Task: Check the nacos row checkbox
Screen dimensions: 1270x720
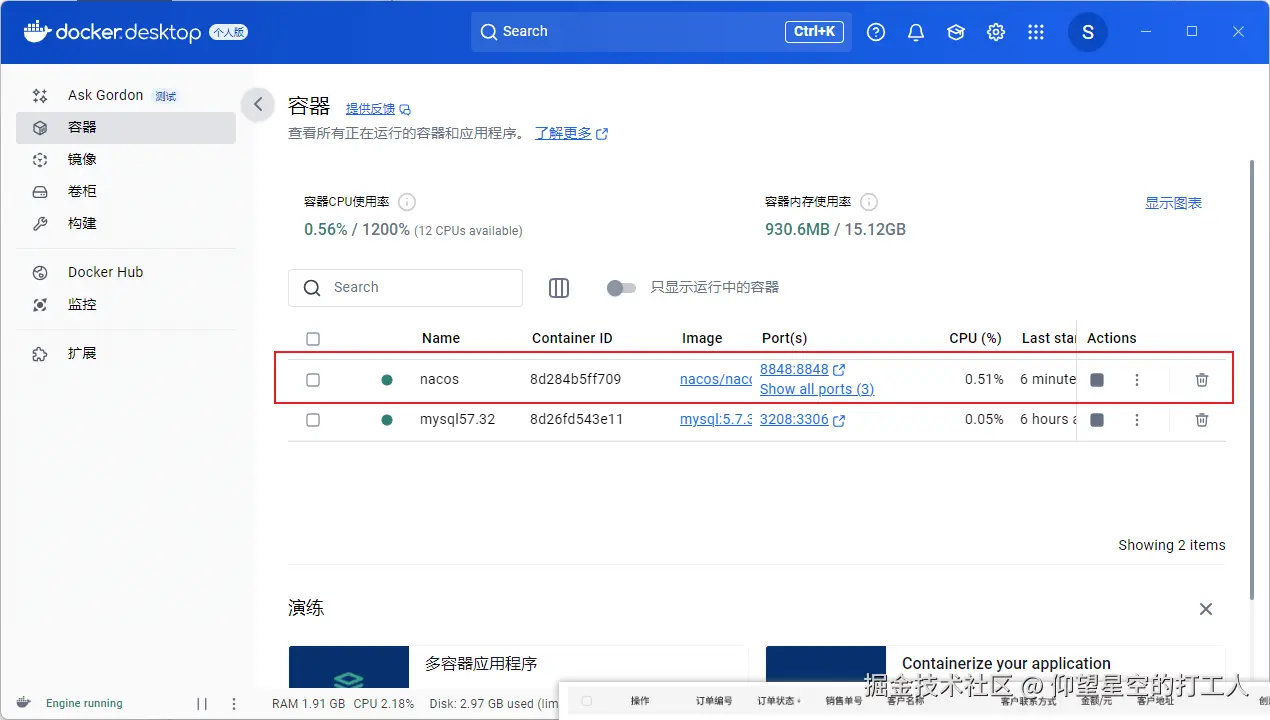Action: click(313, 380)
